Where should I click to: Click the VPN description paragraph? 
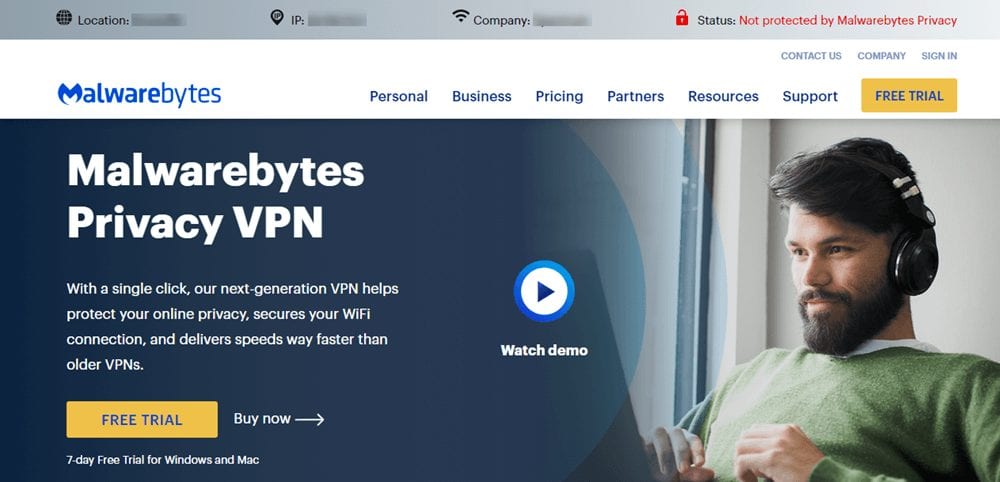click(233, 327)
